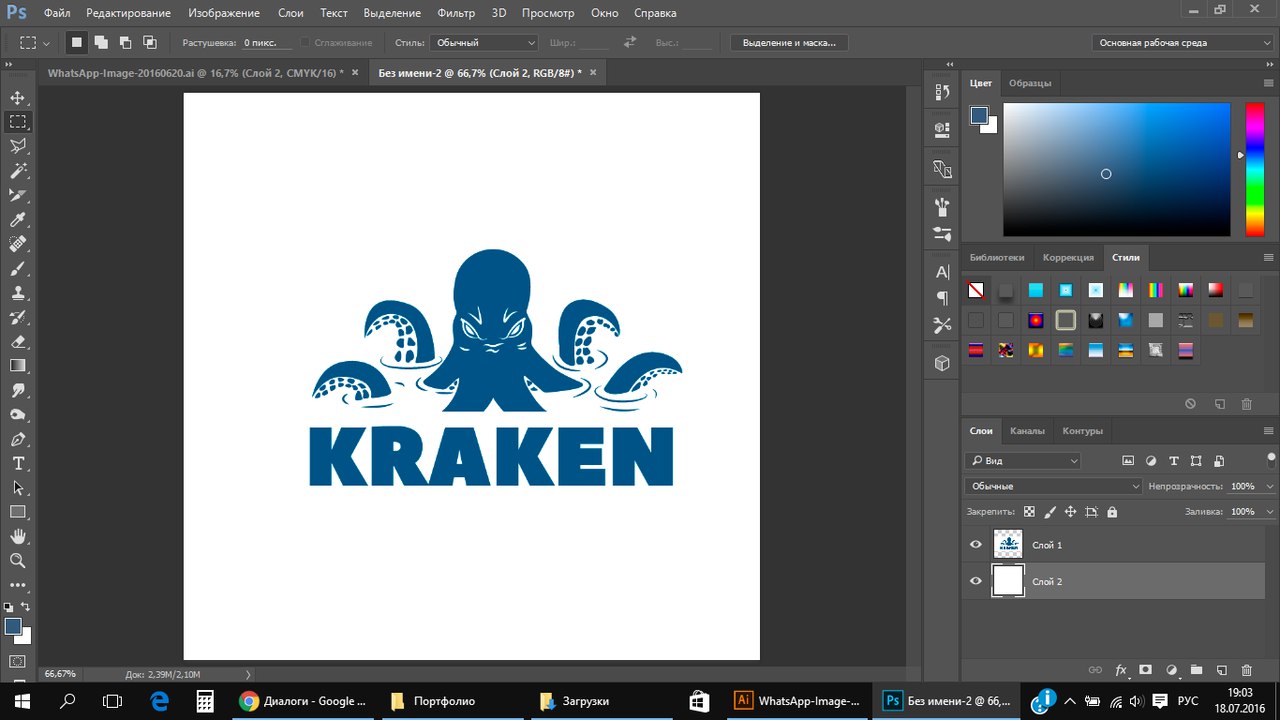Click the Выделение и маска button
Screen dimensions: 1280x720
point(789,43)
